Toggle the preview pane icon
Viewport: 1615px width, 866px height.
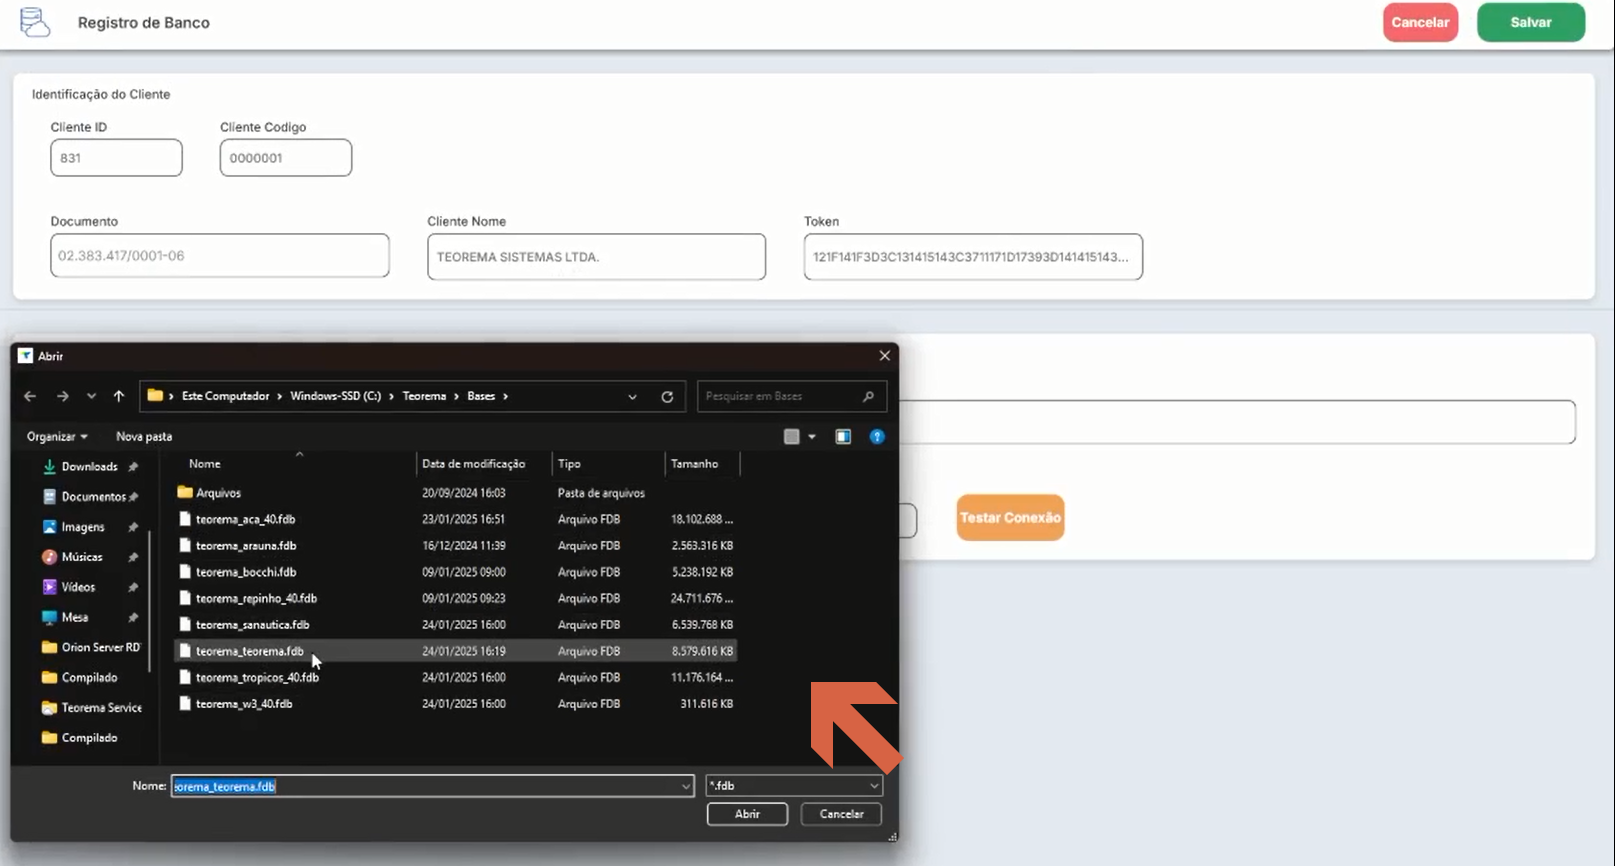843,437
